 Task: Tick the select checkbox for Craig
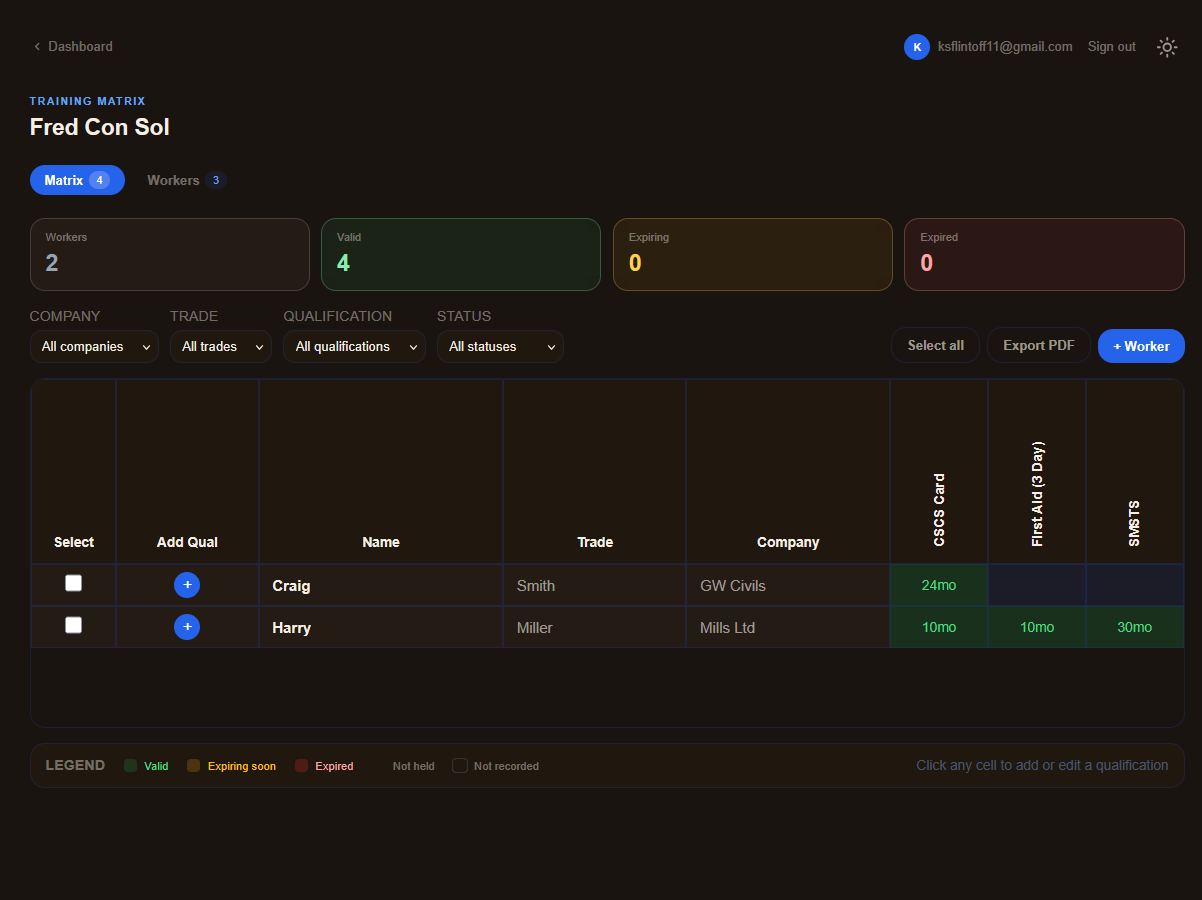pos(73,583)
